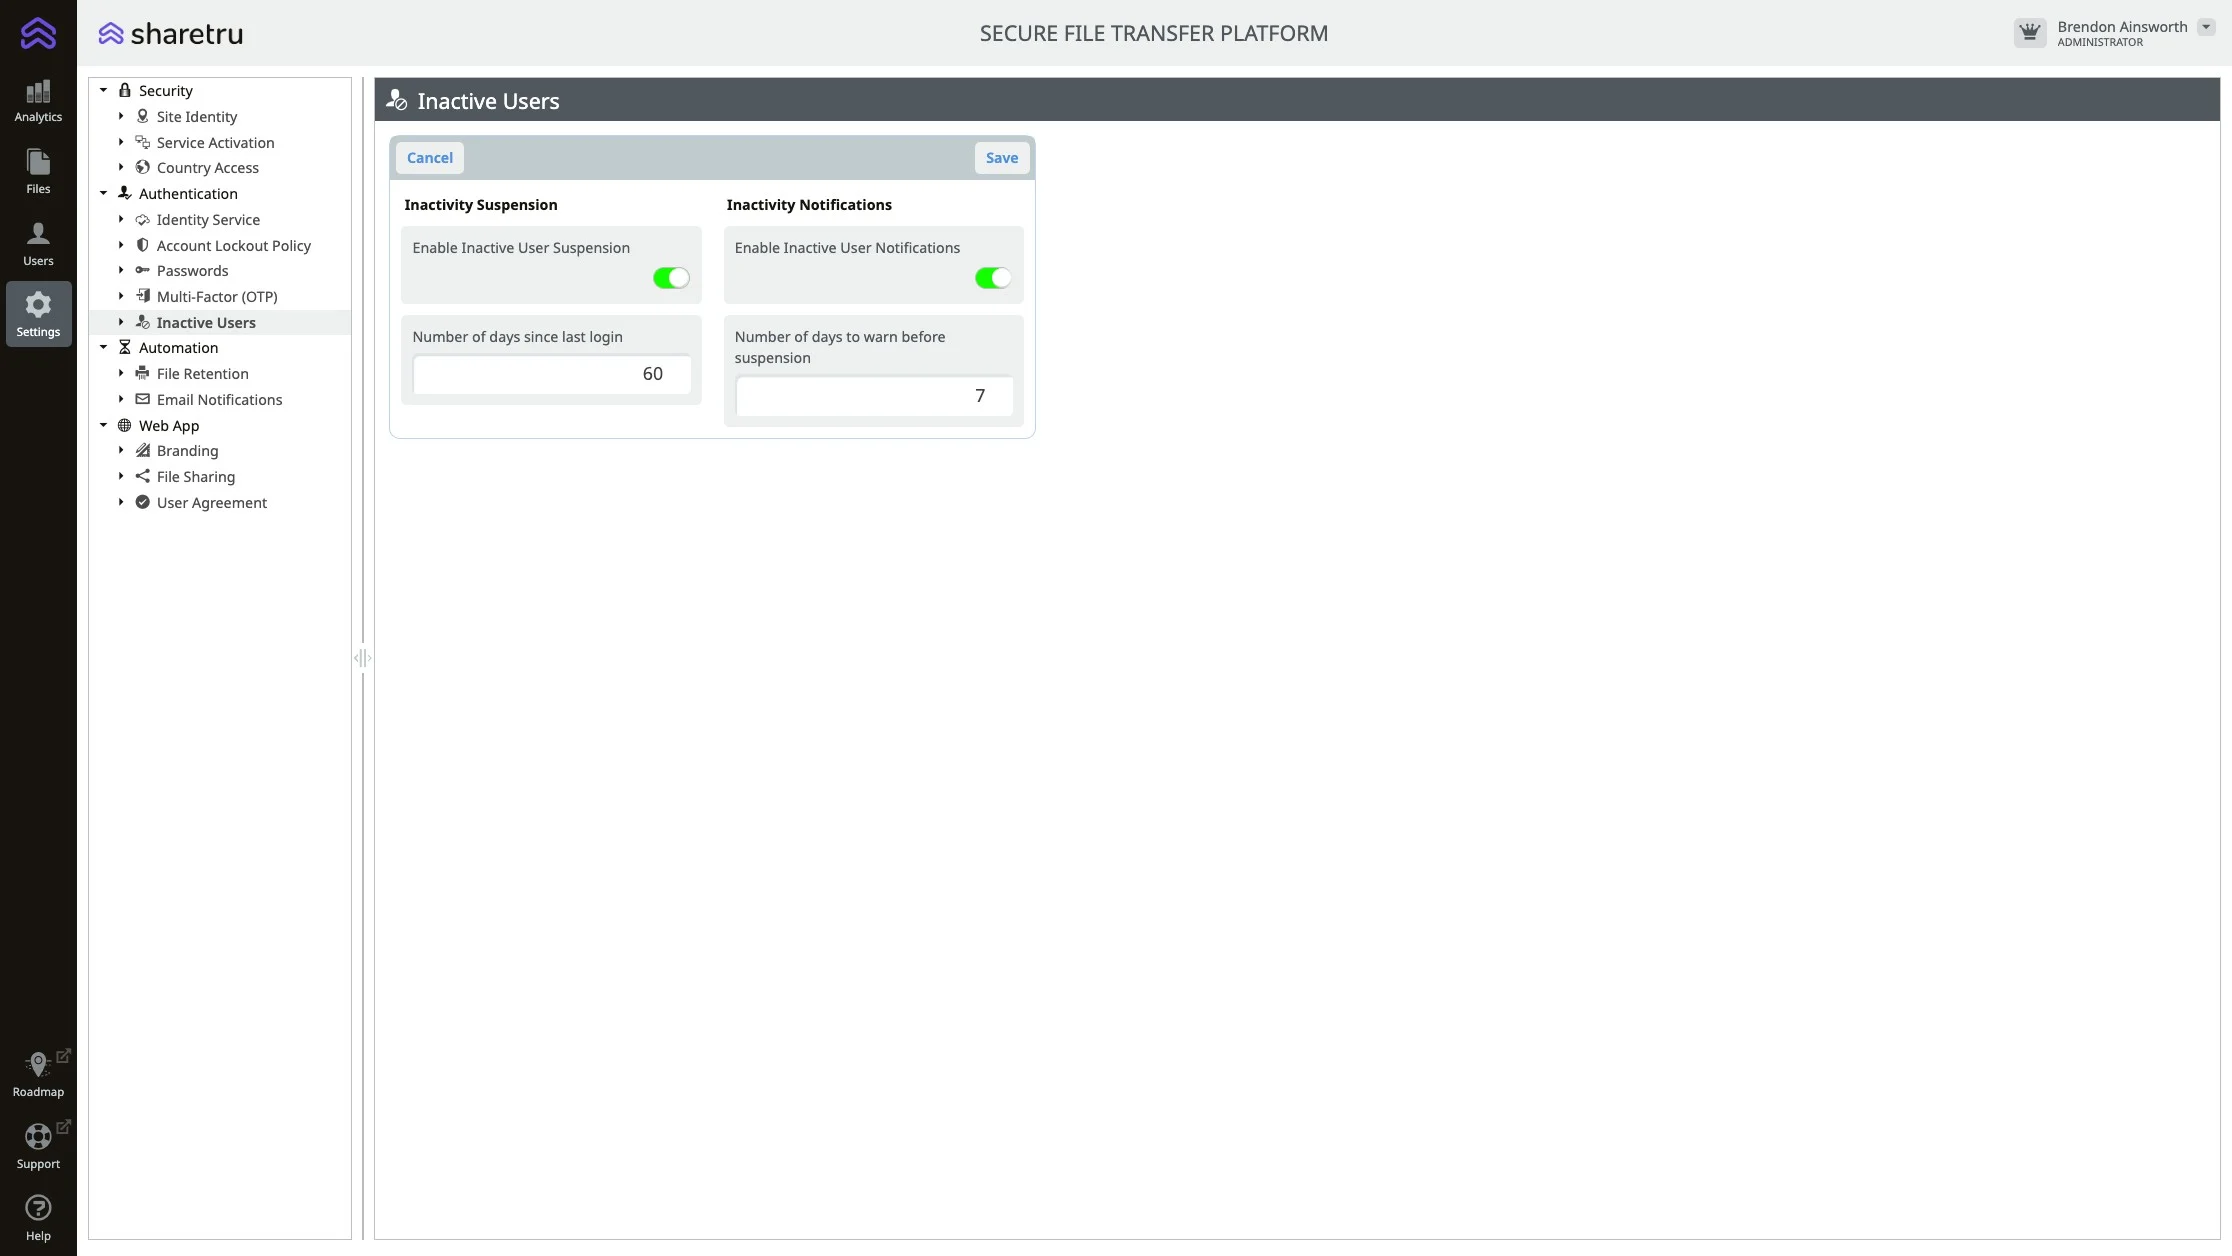This screenshot has width=2232, height=1256.
Task: Select Account Lockout Policy in tree
Action: click(x=233, y=246)
